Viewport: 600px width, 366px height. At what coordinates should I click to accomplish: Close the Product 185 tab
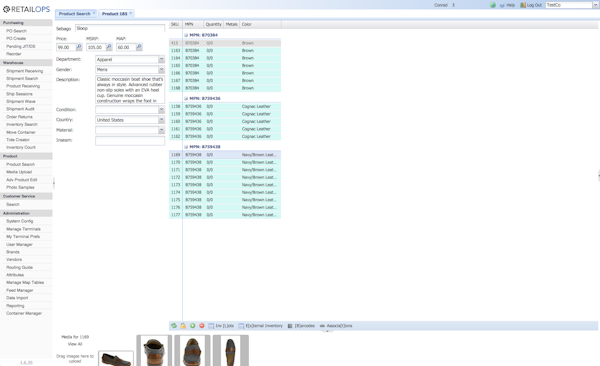130,13
